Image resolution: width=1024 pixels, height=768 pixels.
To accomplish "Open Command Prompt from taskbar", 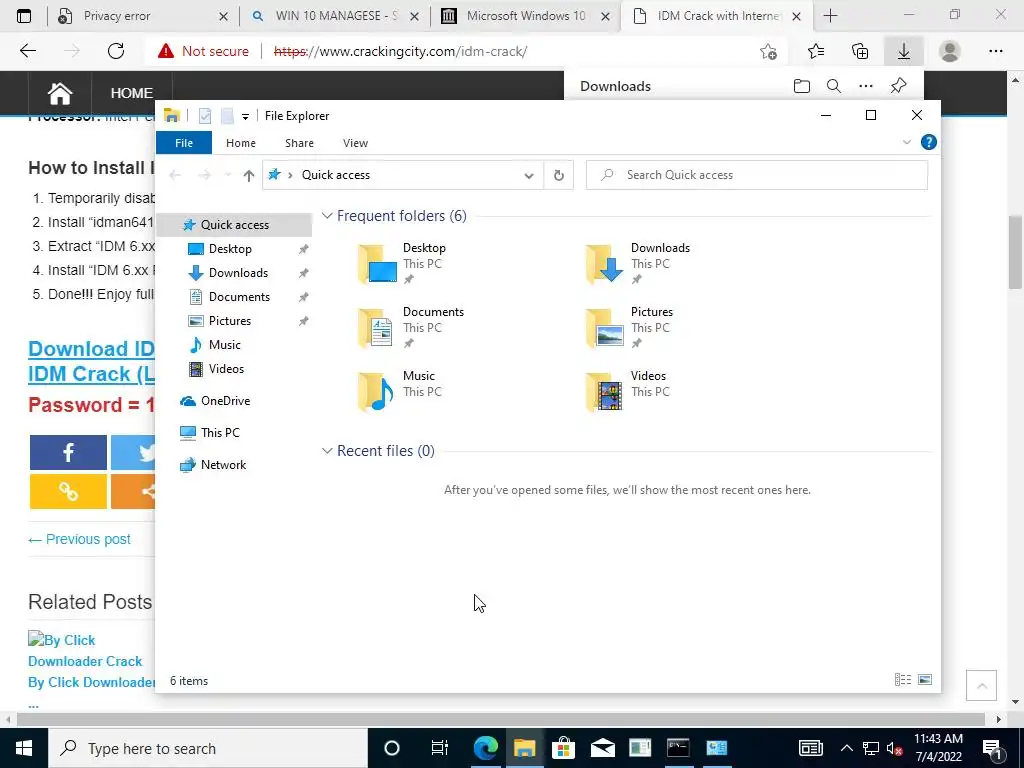I will coord(678,748).
